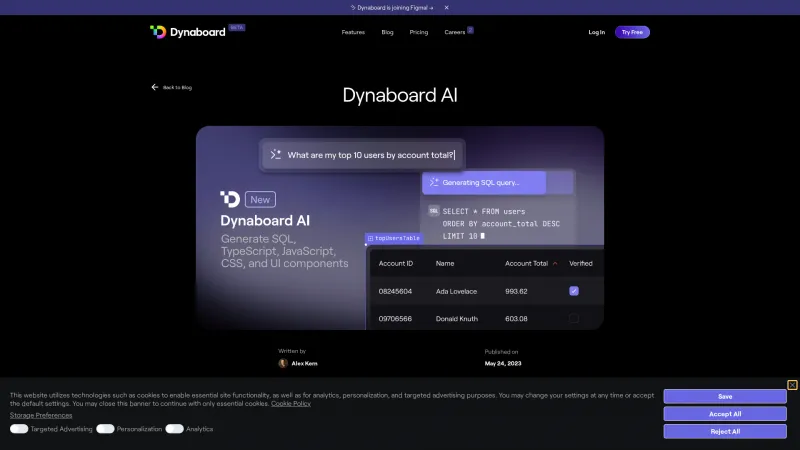Reject all cookies
The height and width of the screenshot is (450, 800).
point(725,431)
